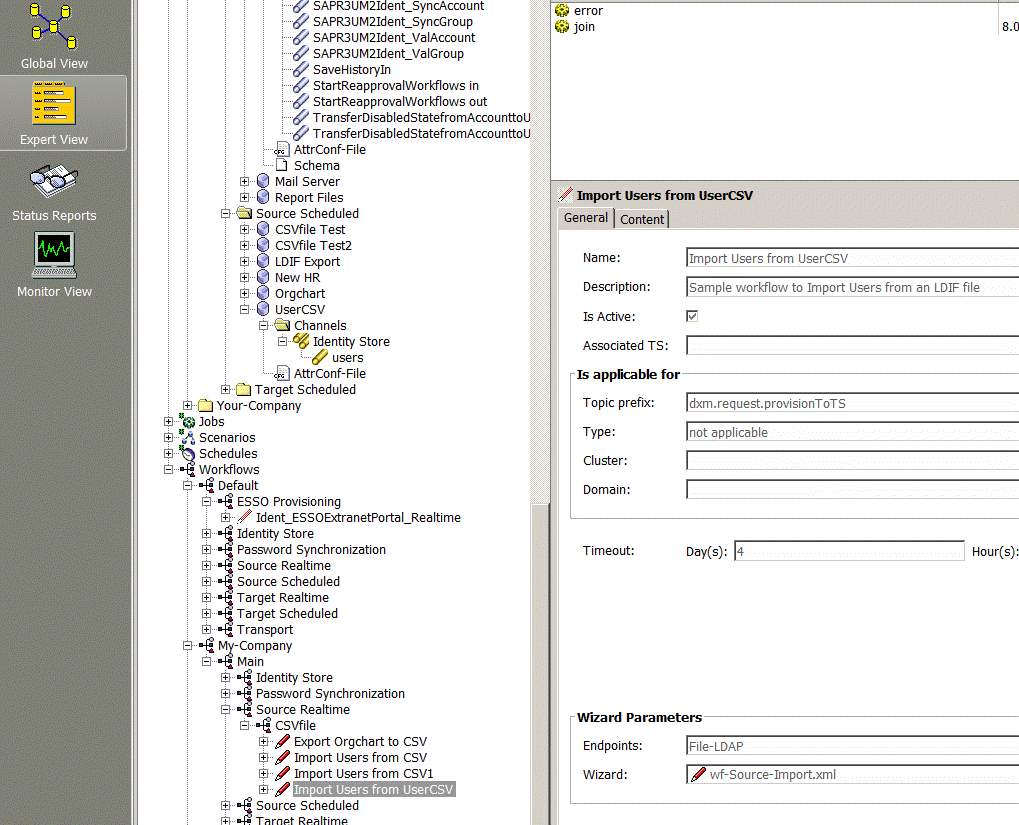Open Status Reports view icon
The height and width of the screenshot is (825, 1019).
[54, 181]
